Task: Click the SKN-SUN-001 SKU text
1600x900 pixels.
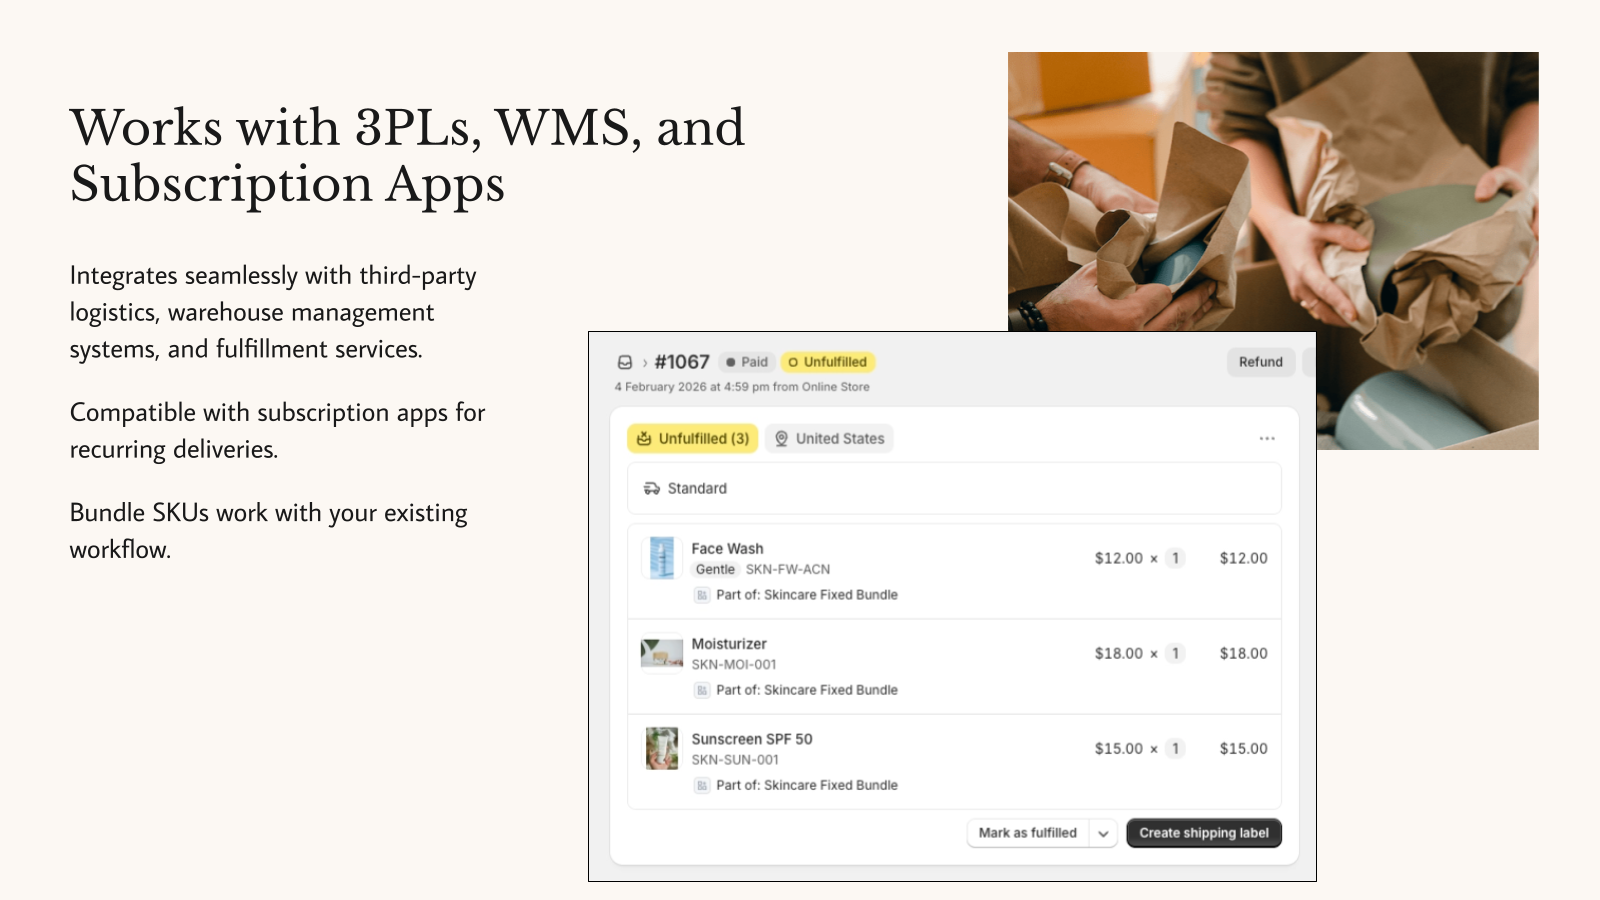Action: point(735,759)
